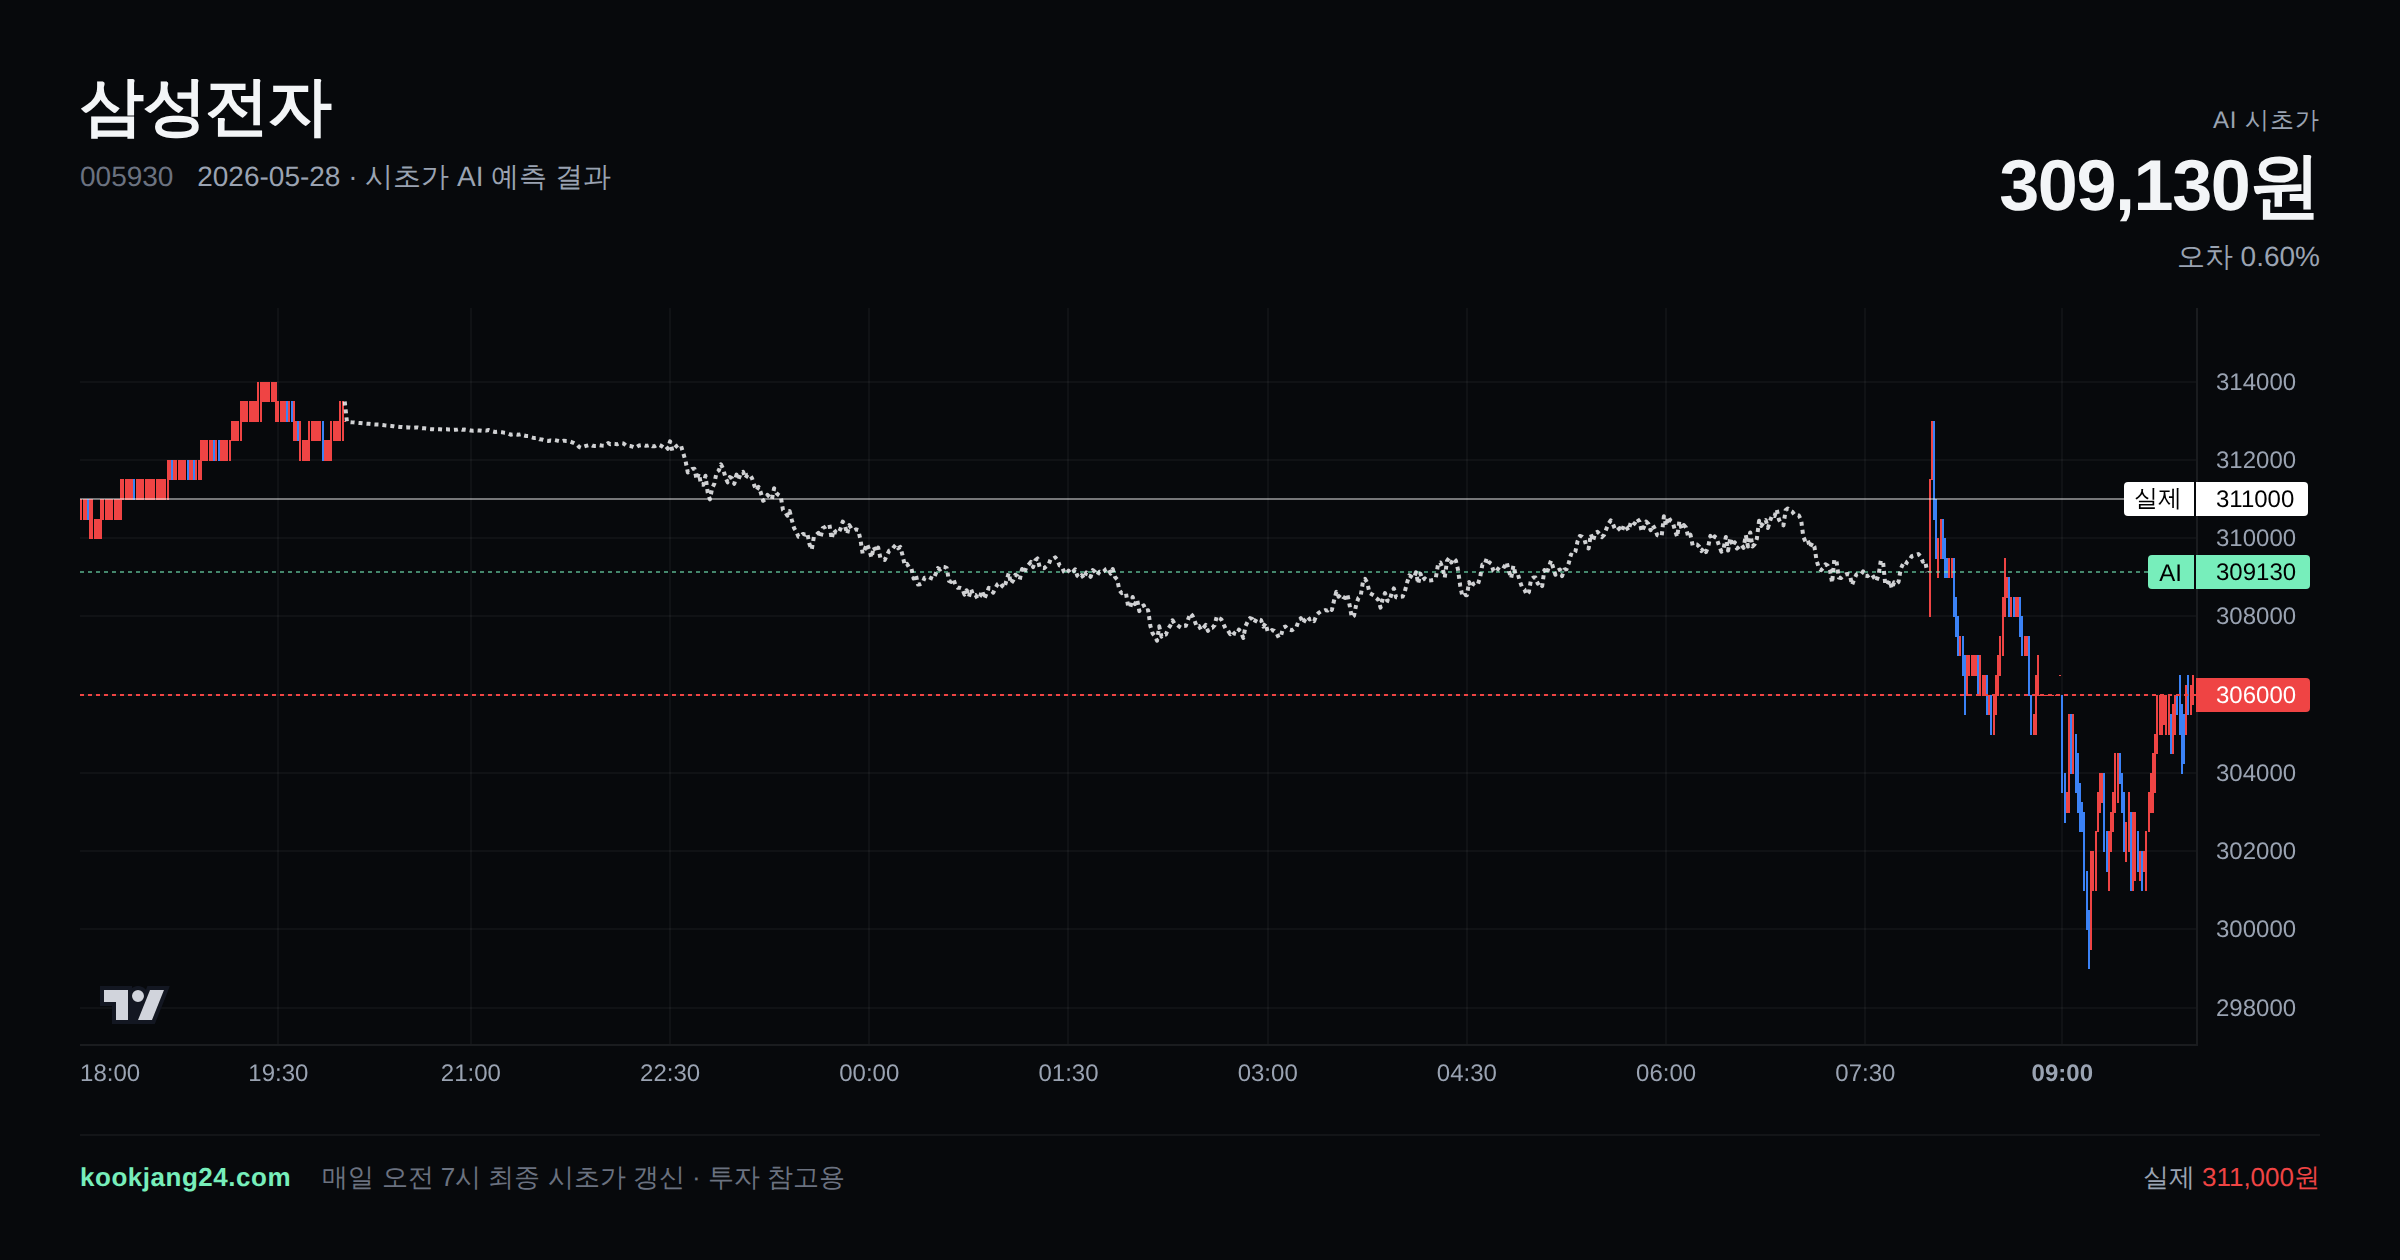Click the 07:30 time axis label
The height and width of the screenshot is (1260, 2400).
(x=1865, y=1073)
